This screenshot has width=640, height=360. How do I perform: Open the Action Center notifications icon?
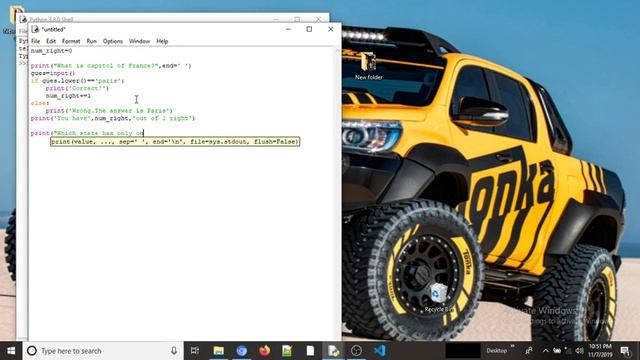[625, 351]
